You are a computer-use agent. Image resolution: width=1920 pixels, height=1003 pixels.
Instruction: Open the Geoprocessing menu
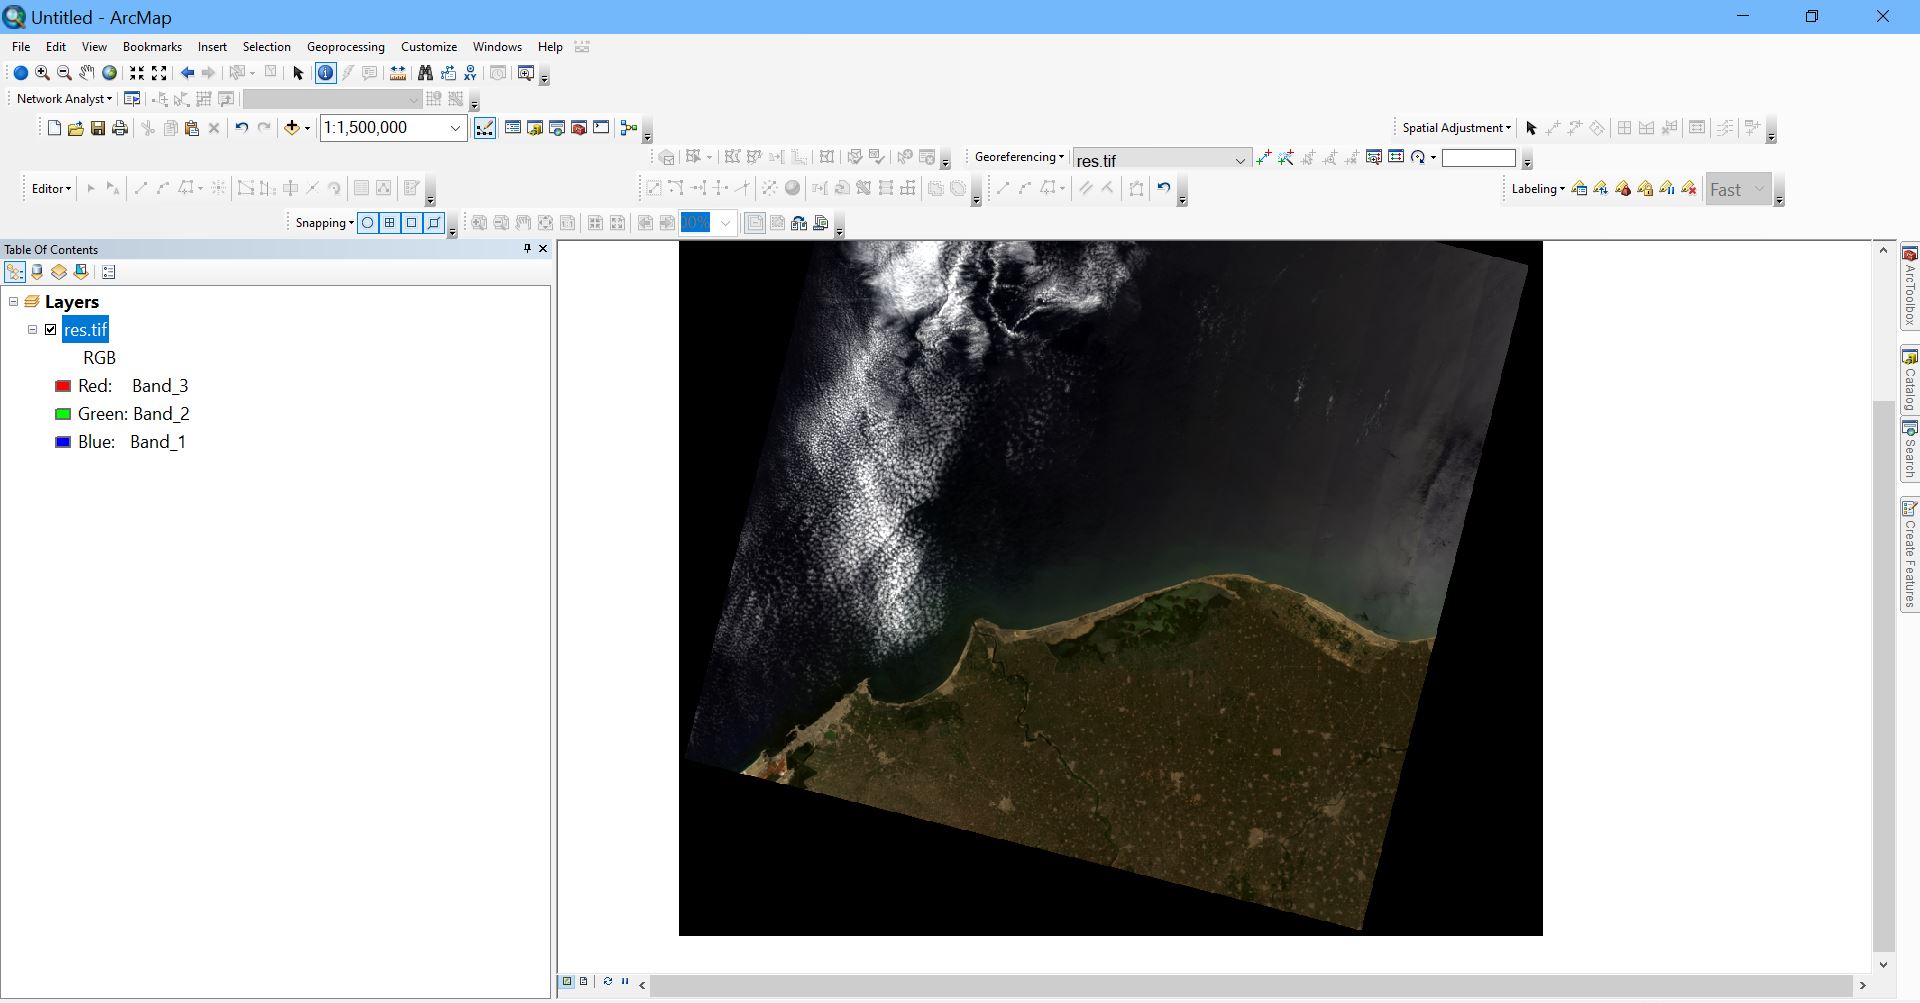point(345,47)
